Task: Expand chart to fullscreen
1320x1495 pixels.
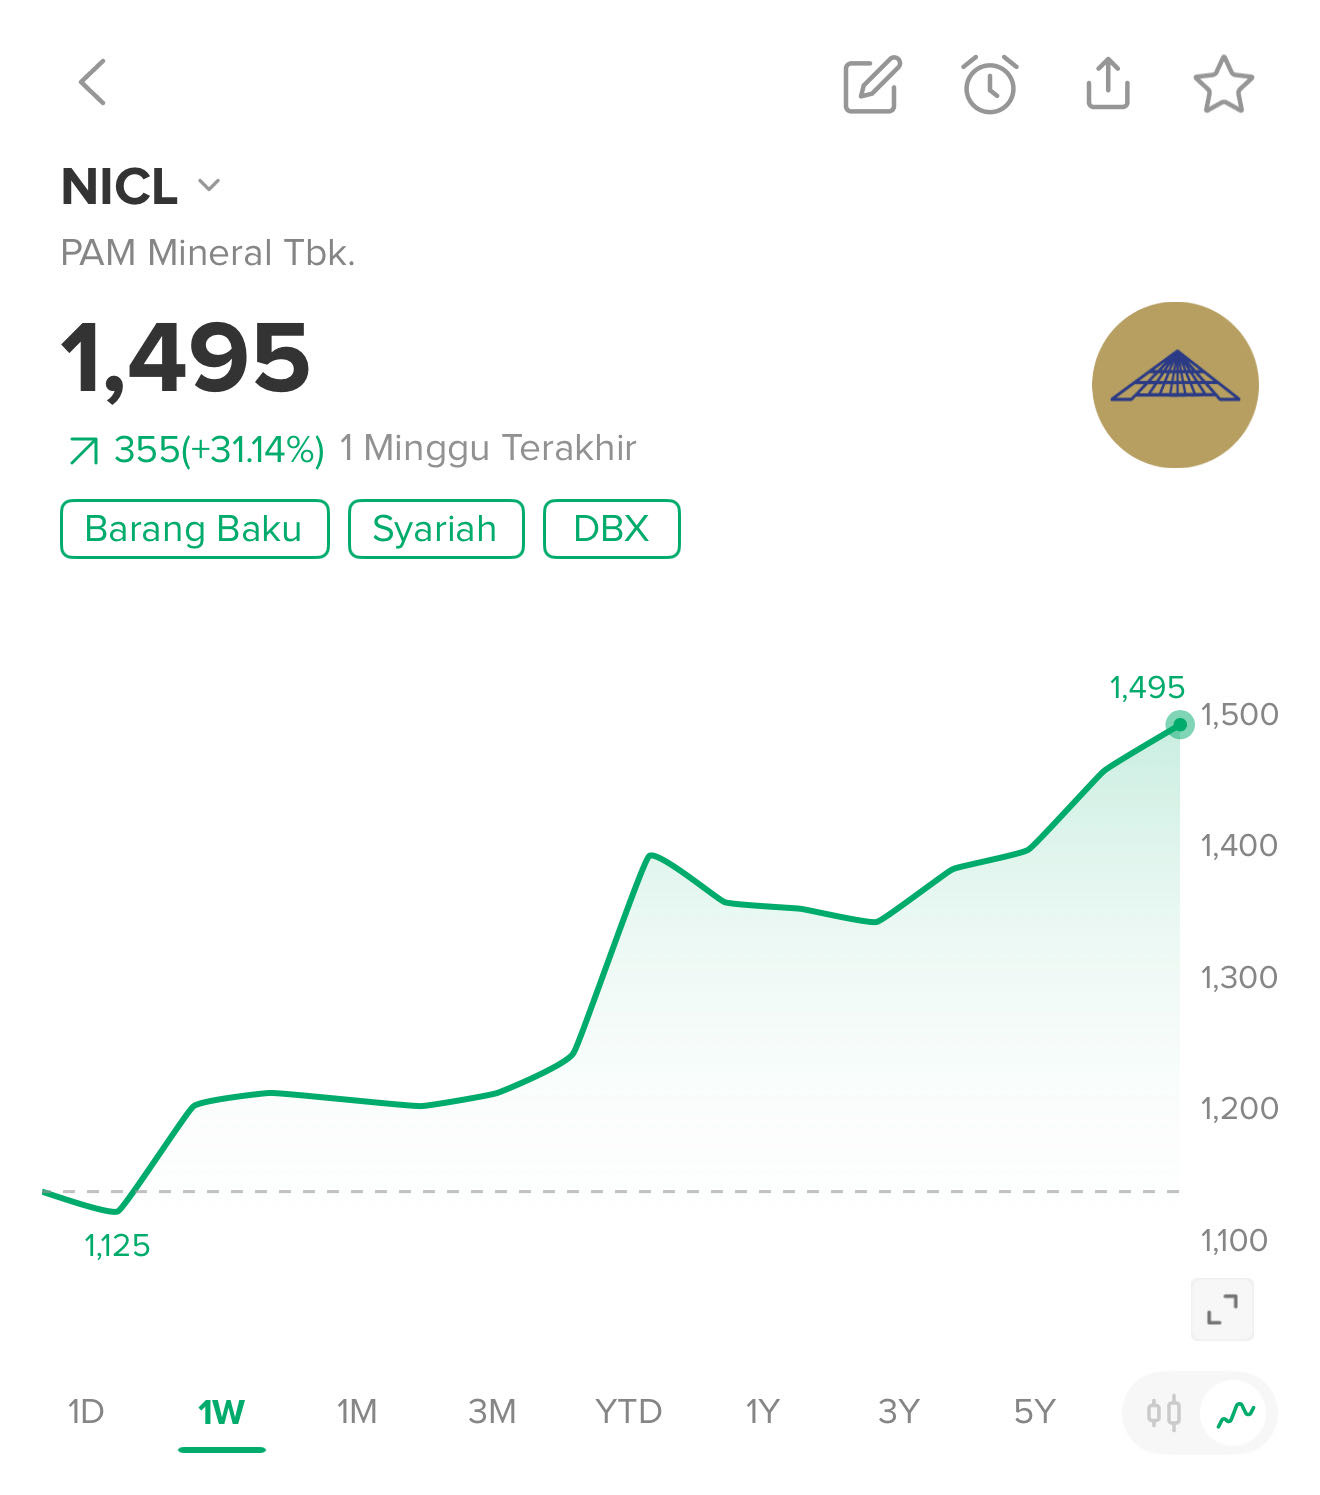Action: pos(1222,1309)
